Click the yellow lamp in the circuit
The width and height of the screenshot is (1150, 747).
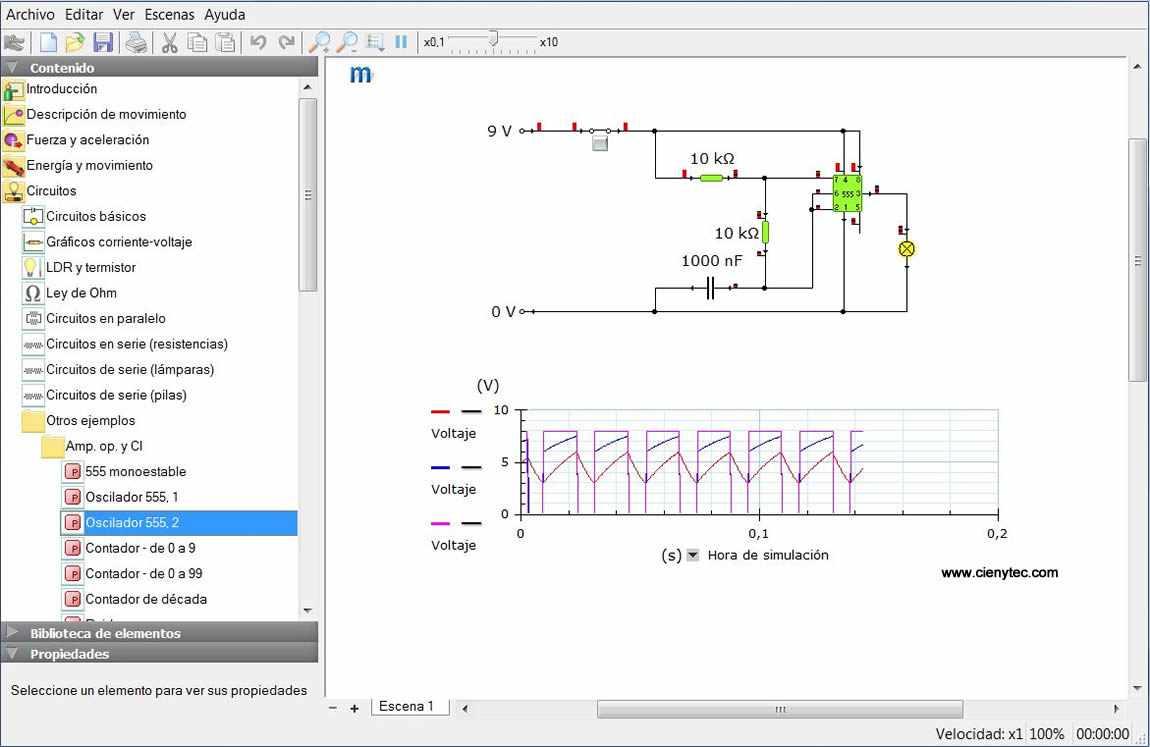pyautogui.click(x=907, y=249)
